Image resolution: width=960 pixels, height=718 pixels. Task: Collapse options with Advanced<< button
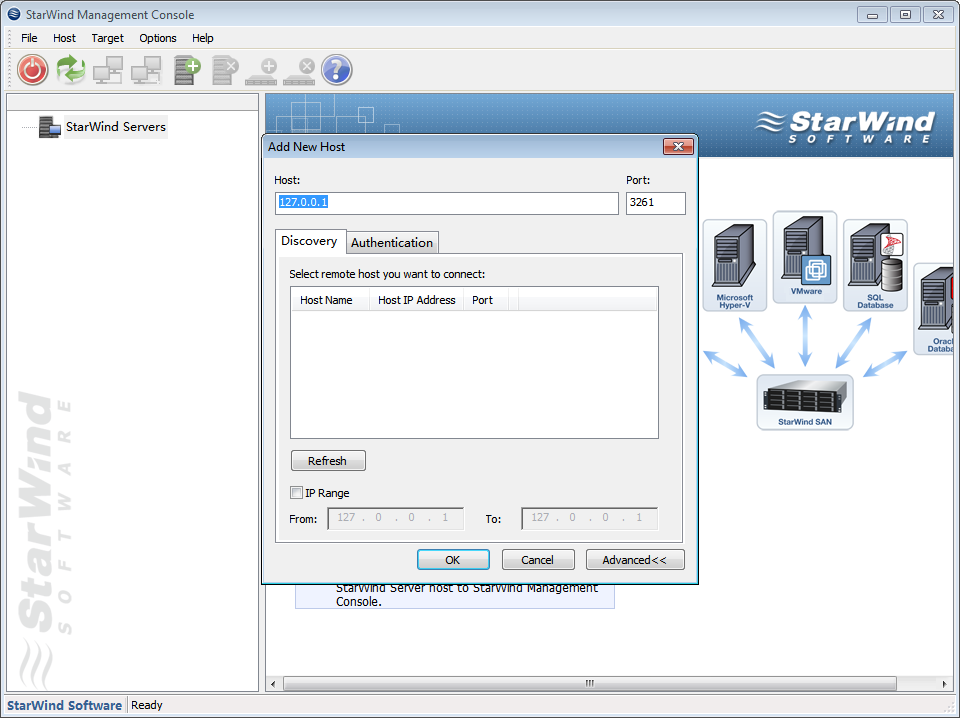tap(635, 559)
